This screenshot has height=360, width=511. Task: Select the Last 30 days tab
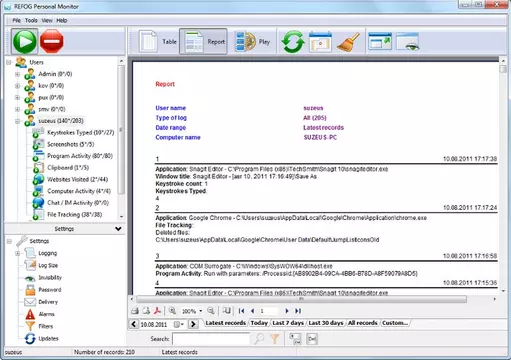click(x=326, y=323)
